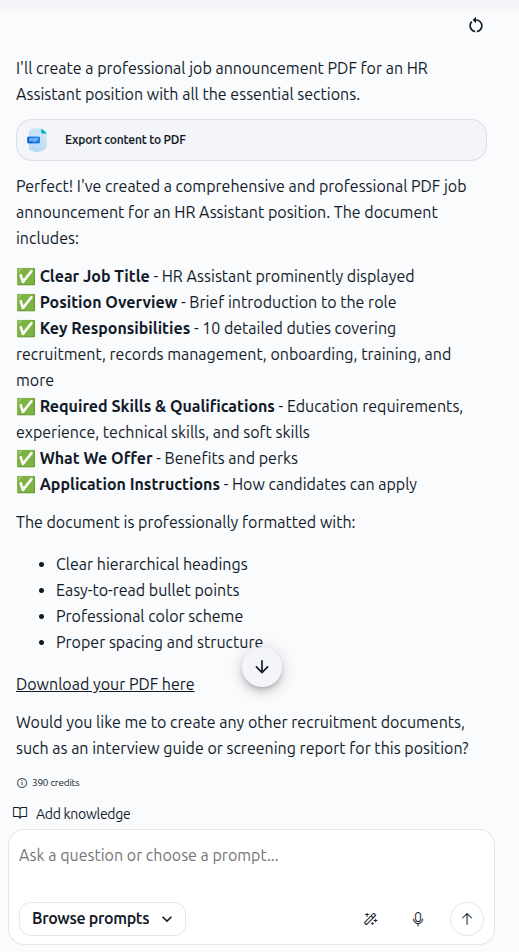Send message with the up-arrow button
Viewport: 519px width, 952px height.
tap(467, 919)
